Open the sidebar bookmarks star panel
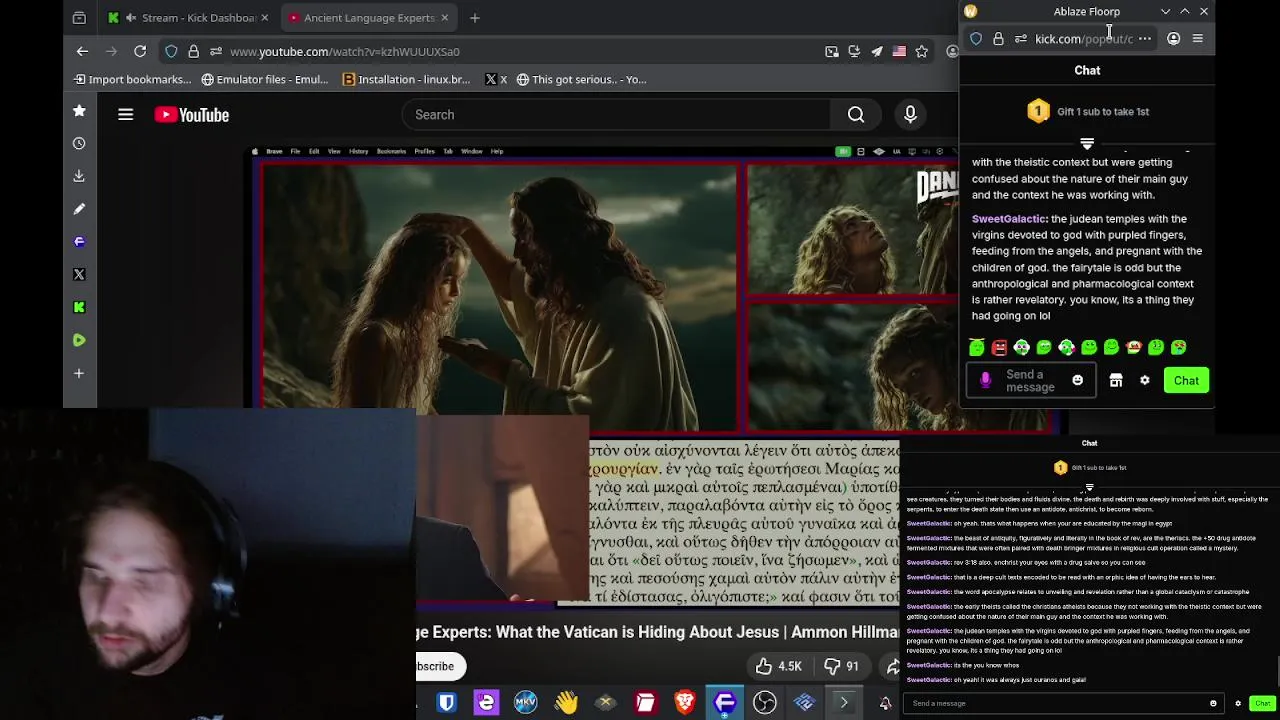Viewport: 1280px width, 720px height. point(79,110)
